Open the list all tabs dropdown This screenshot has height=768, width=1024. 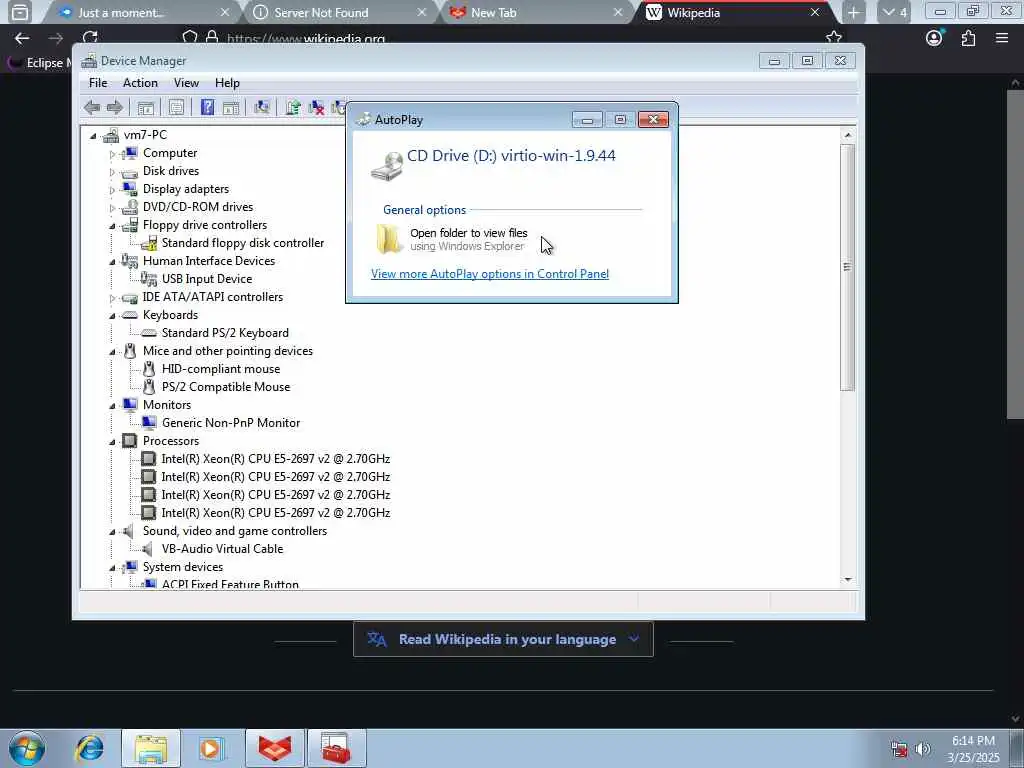[x=894, y=12]
